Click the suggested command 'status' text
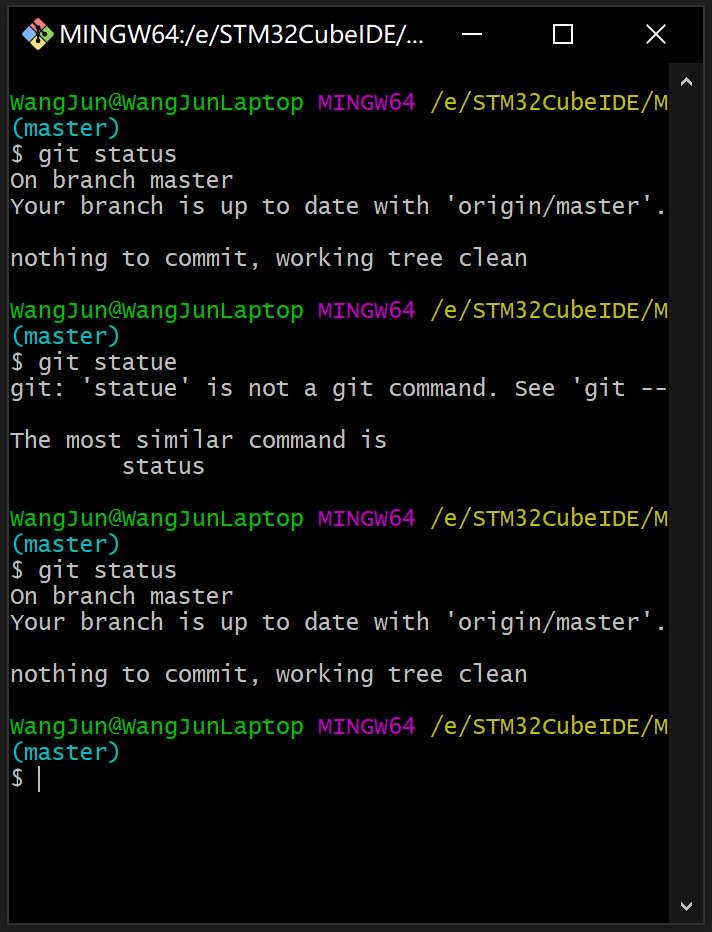Image resolution: width=712 pixels, height=932 pixels. point(162,465)
